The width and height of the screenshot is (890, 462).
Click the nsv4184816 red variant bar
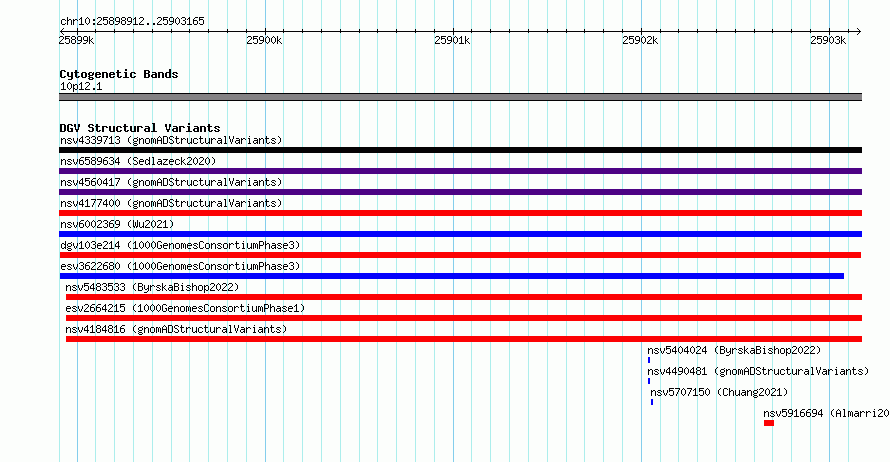tap(464, 339)
